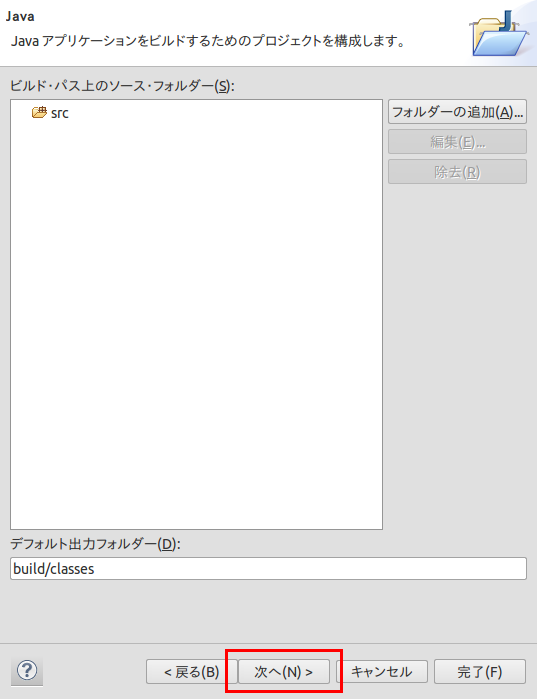Click the デフォルト出力フォルダー(D) label
Screen dimensions: 537x699
pos(95,543)
